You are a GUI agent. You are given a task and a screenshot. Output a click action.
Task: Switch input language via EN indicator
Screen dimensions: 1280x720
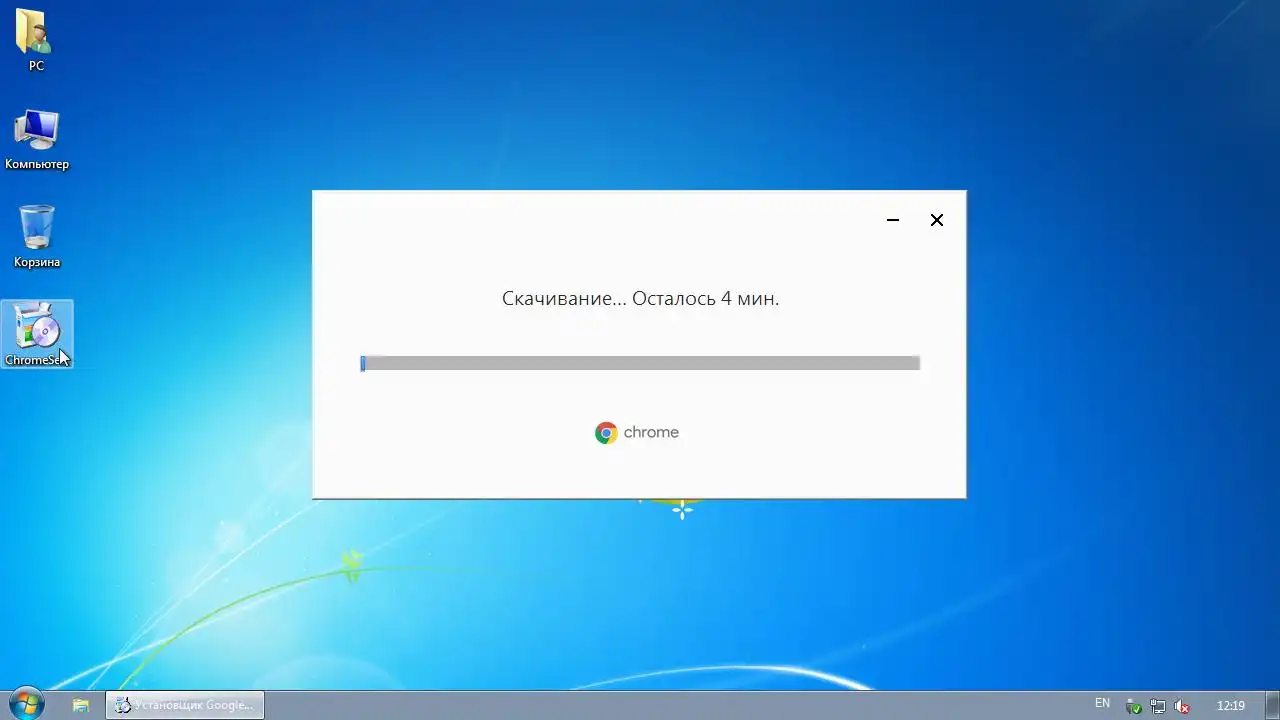coord(1102,703)
